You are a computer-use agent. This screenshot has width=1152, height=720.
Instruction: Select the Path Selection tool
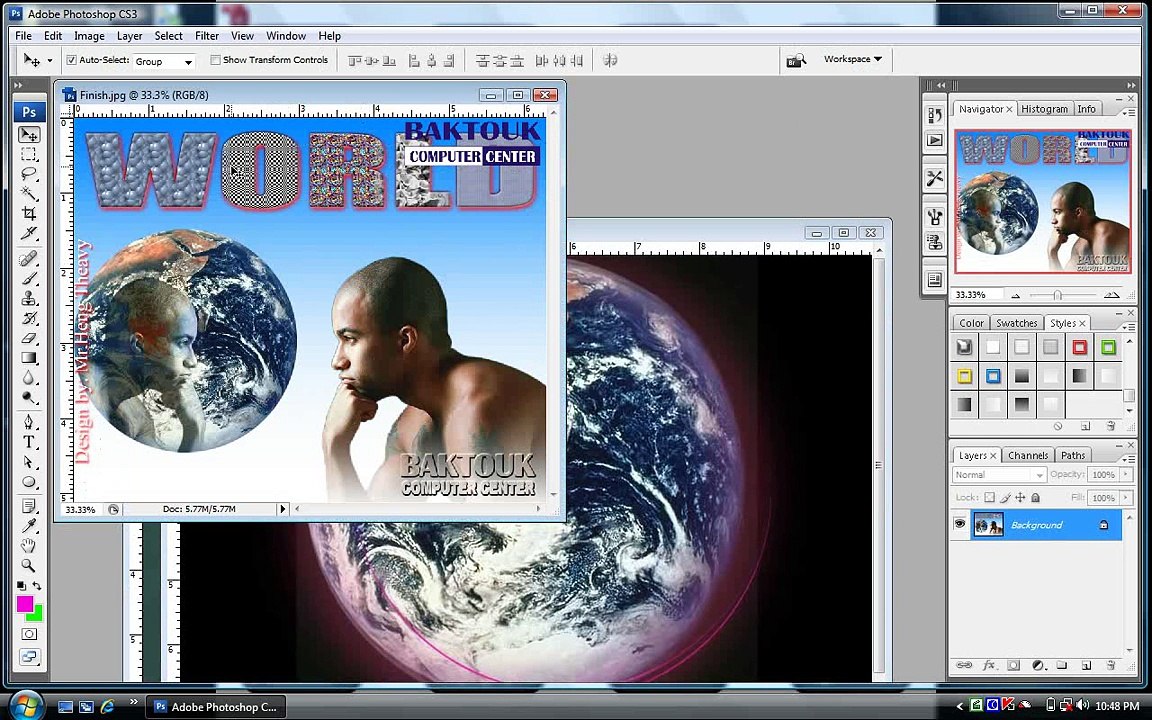pyautogui.click(x=29, y=462)
